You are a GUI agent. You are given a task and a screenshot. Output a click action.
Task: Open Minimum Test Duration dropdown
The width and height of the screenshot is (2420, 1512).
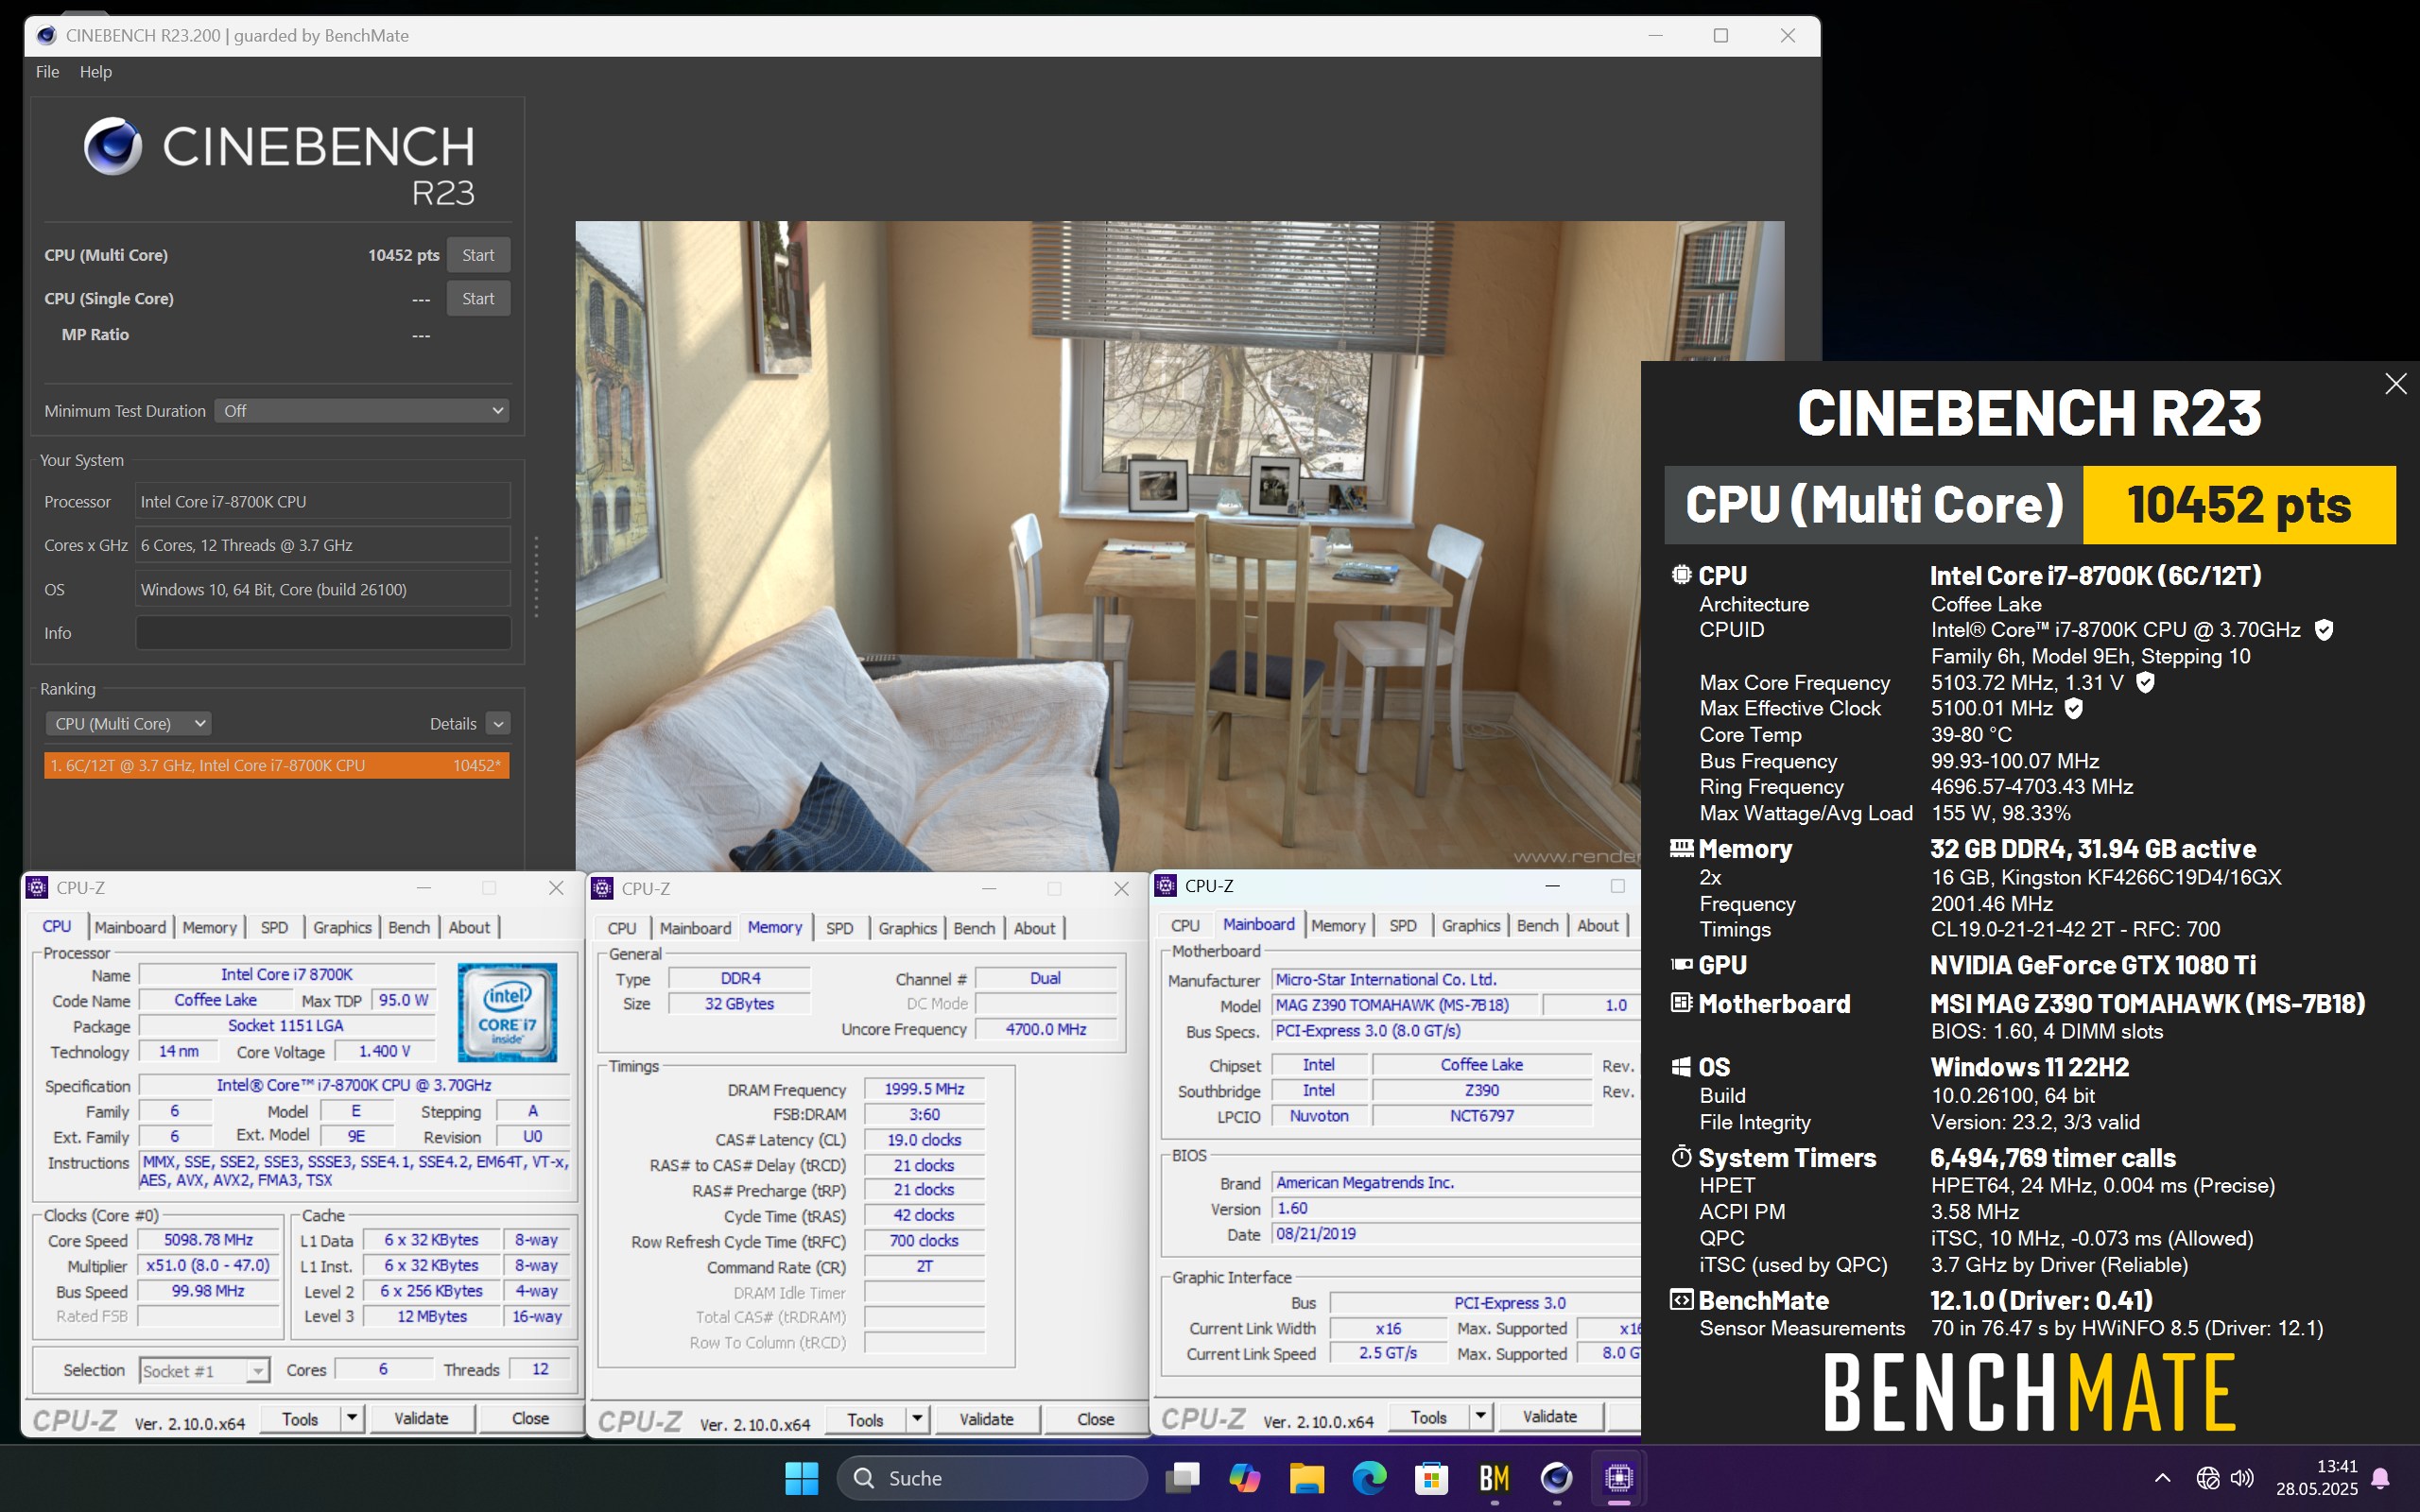pos(361,411)
